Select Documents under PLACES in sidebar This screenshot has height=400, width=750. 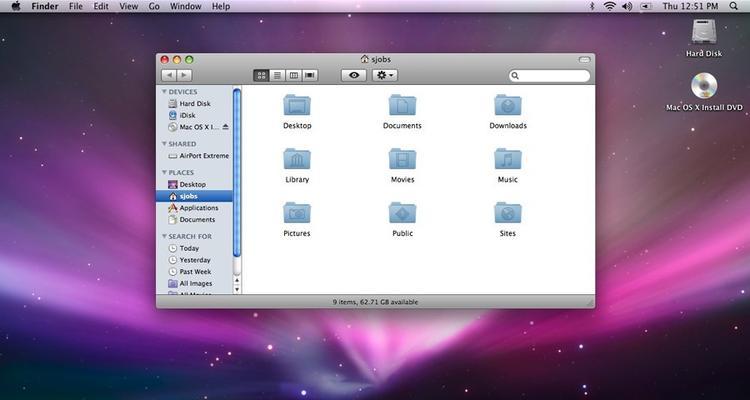tap(194, 220)
